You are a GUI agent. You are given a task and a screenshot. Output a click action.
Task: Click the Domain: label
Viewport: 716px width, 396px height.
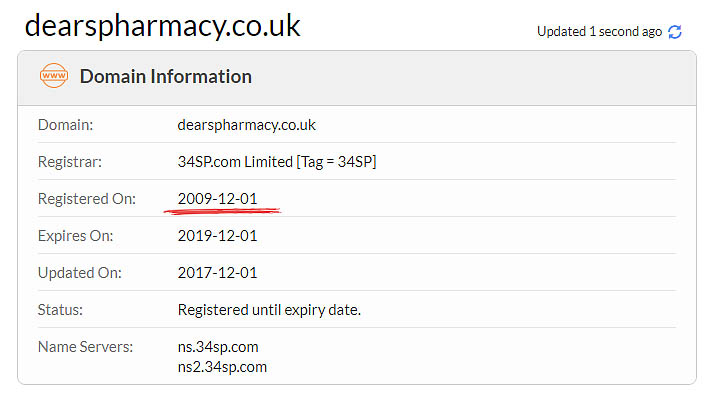[x=65, y=125]
